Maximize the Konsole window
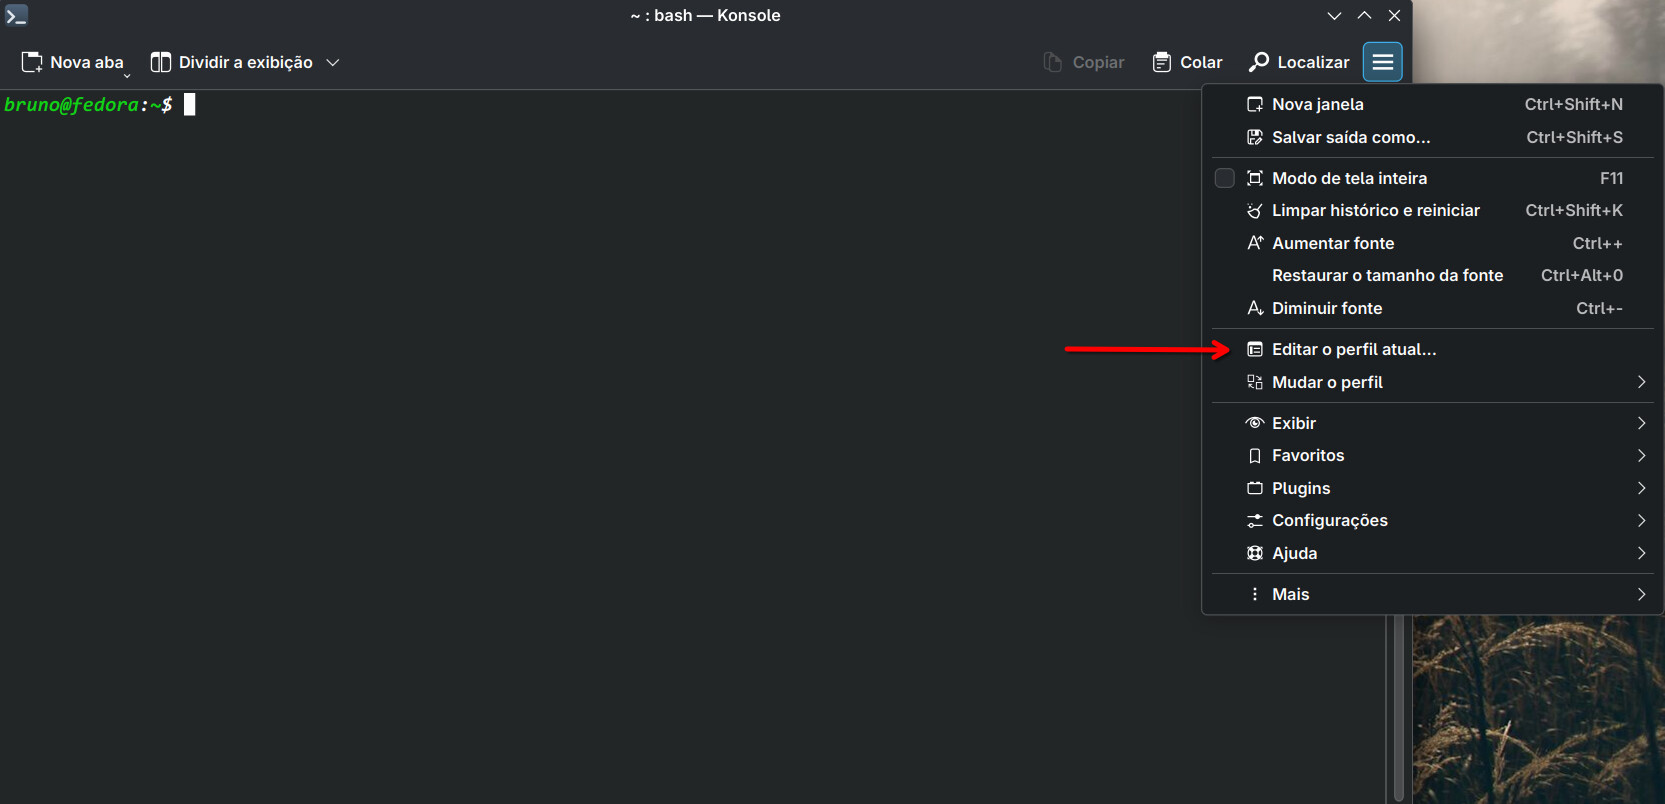Viewport: 1665px width, 804px height. (x=1364, y=15)
